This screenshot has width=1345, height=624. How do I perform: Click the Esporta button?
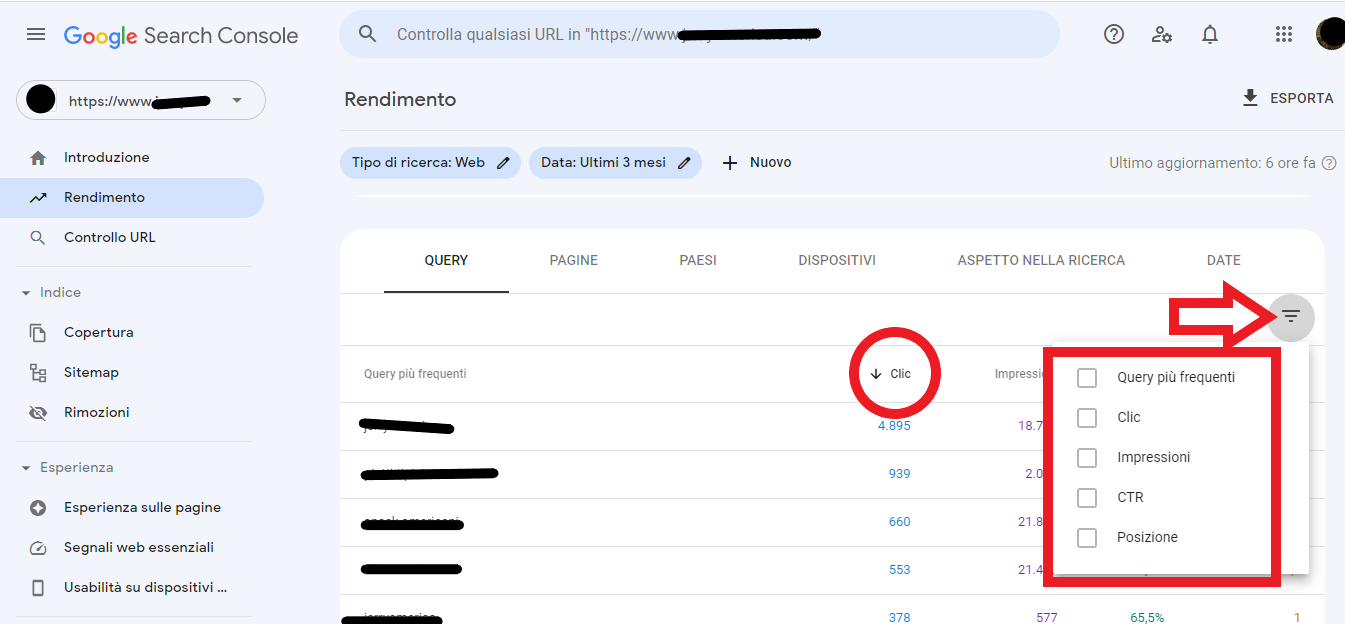pyautogui.click(x=1287, y=98)
